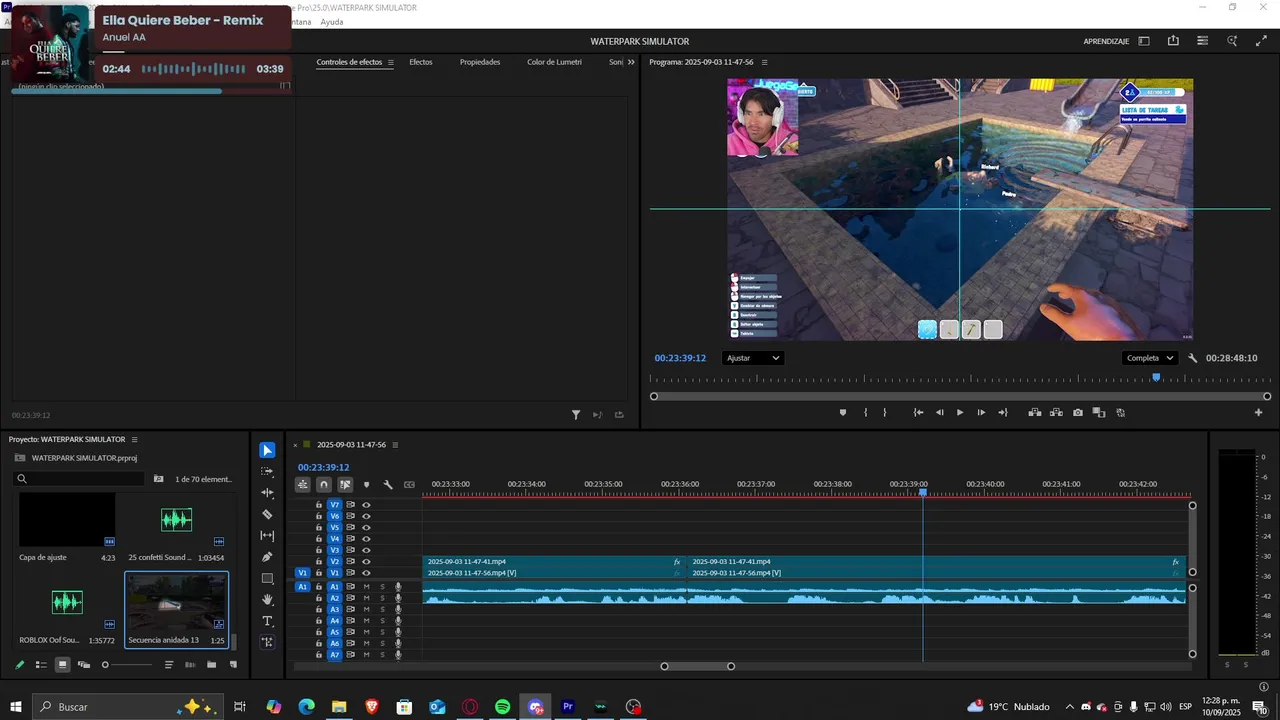Image resolution: width=1280 pixels, height=720 pixels.
Task: Select the Ripple Edit tool
Action: click(267, 493)
